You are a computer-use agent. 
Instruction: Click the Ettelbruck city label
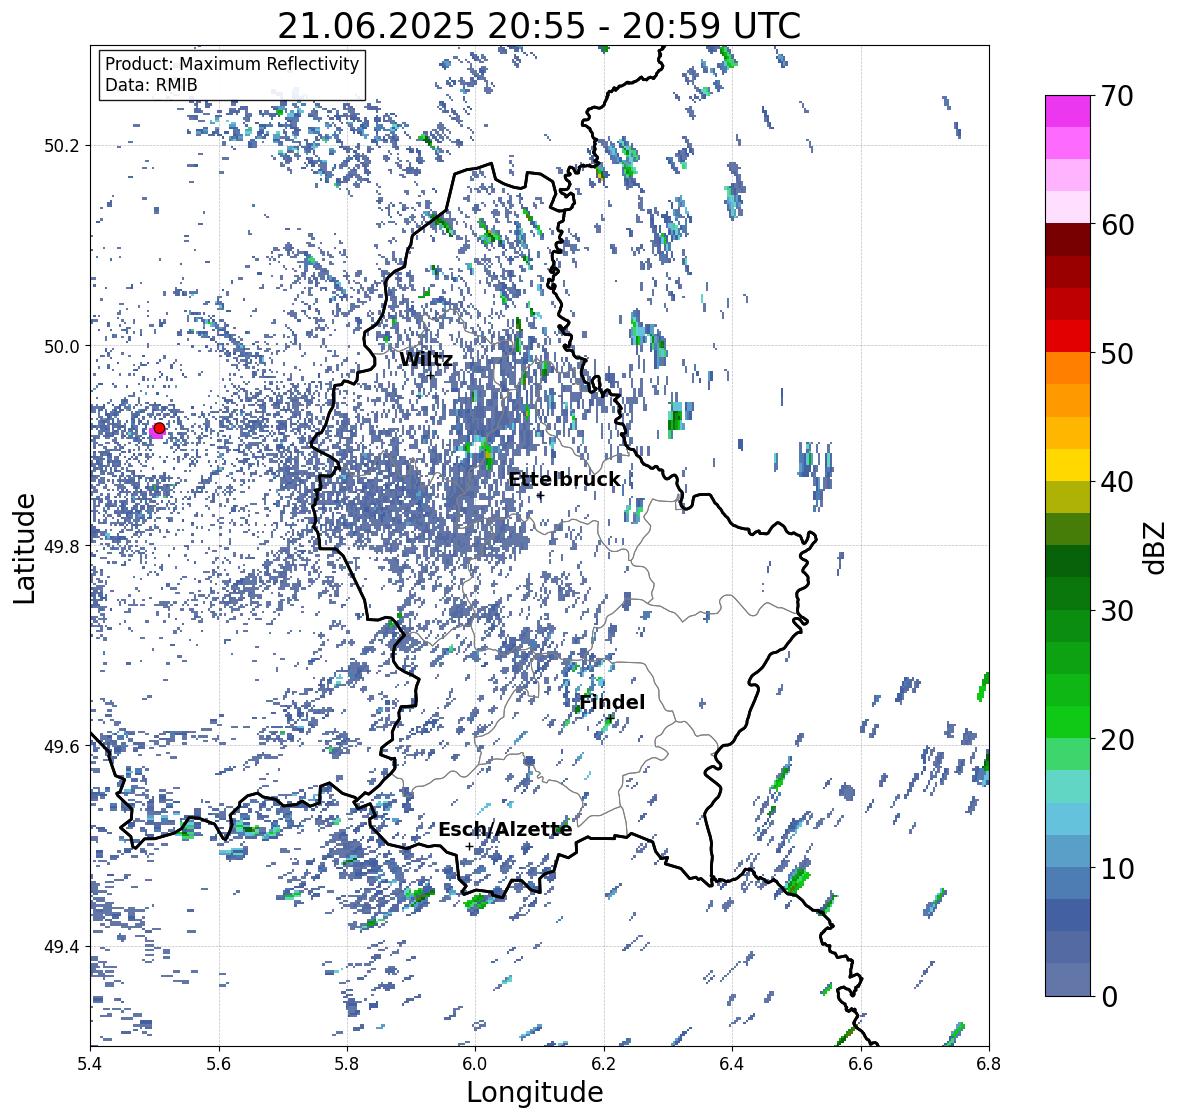(x=564, y=479)
